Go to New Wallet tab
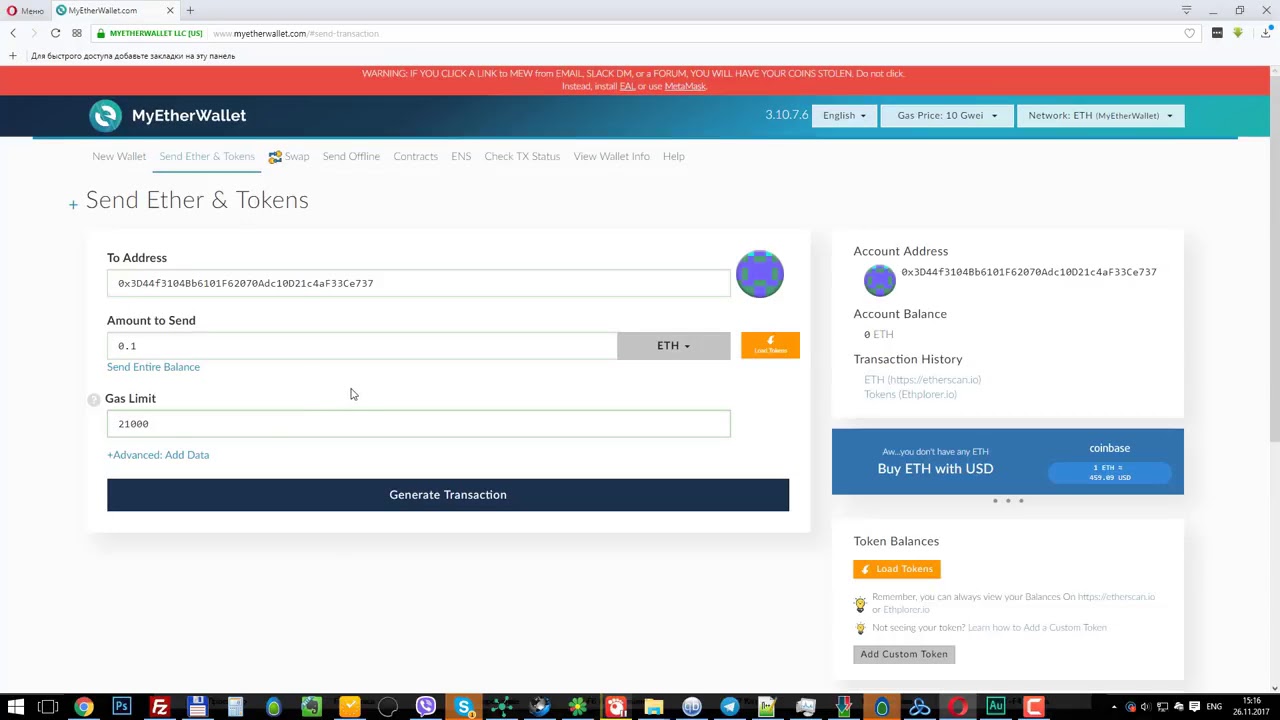The image size is (1280, 720). [x=119, y=156]
